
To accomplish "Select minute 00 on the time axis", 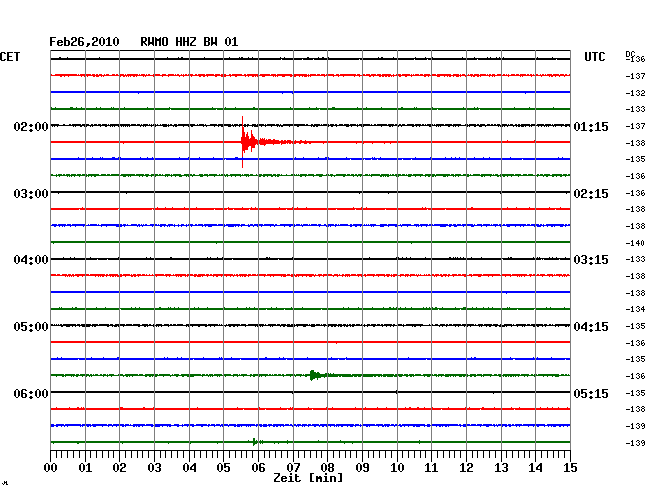I will click(x=51, y=467).
